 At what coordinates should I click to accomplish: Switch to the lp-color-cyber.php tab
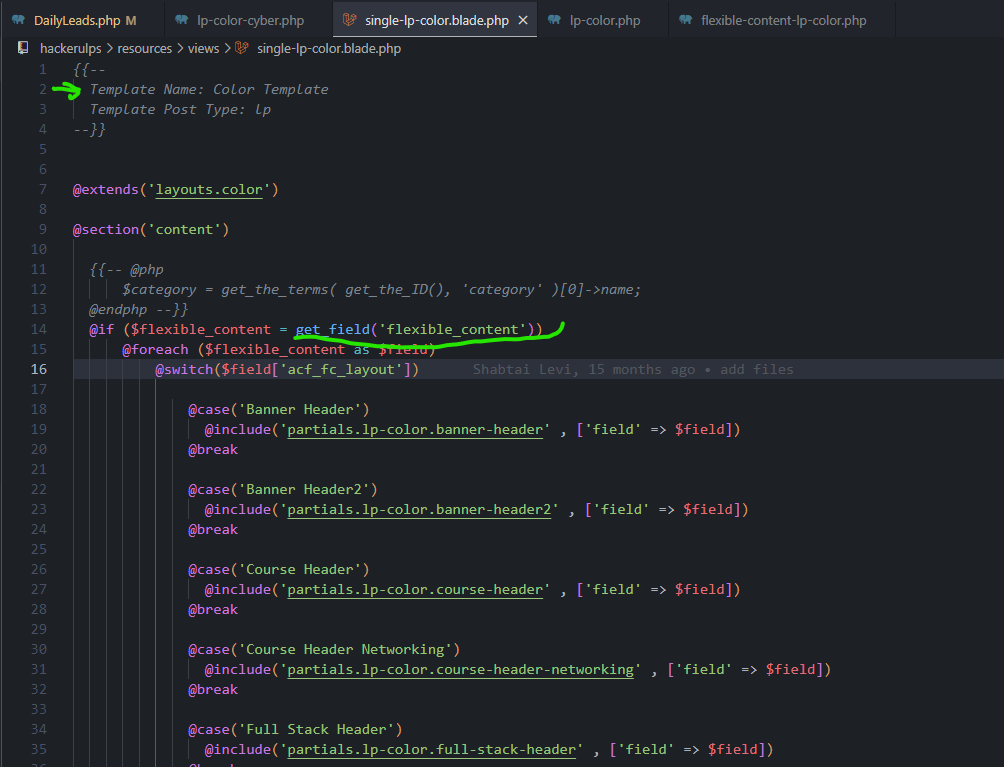pos(250,20)
